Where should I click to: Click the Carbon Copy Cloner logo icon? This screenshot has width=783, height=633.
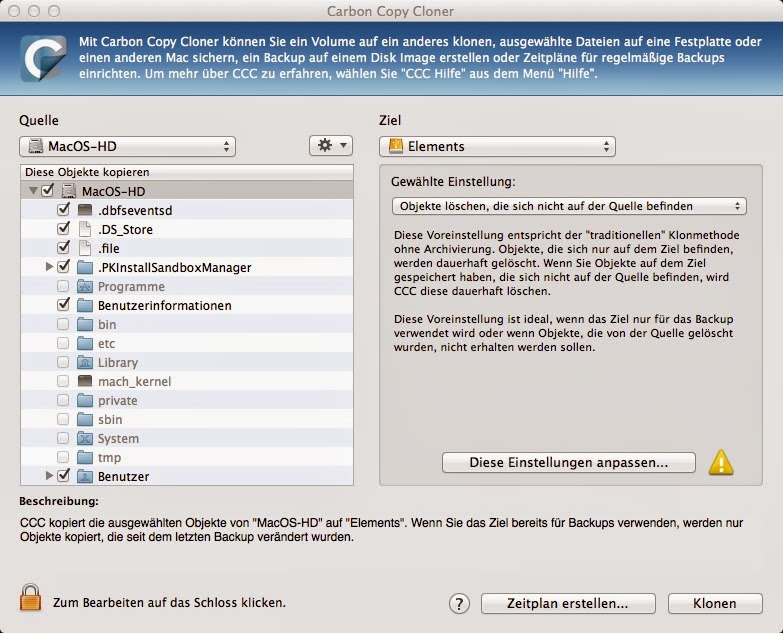43,58
